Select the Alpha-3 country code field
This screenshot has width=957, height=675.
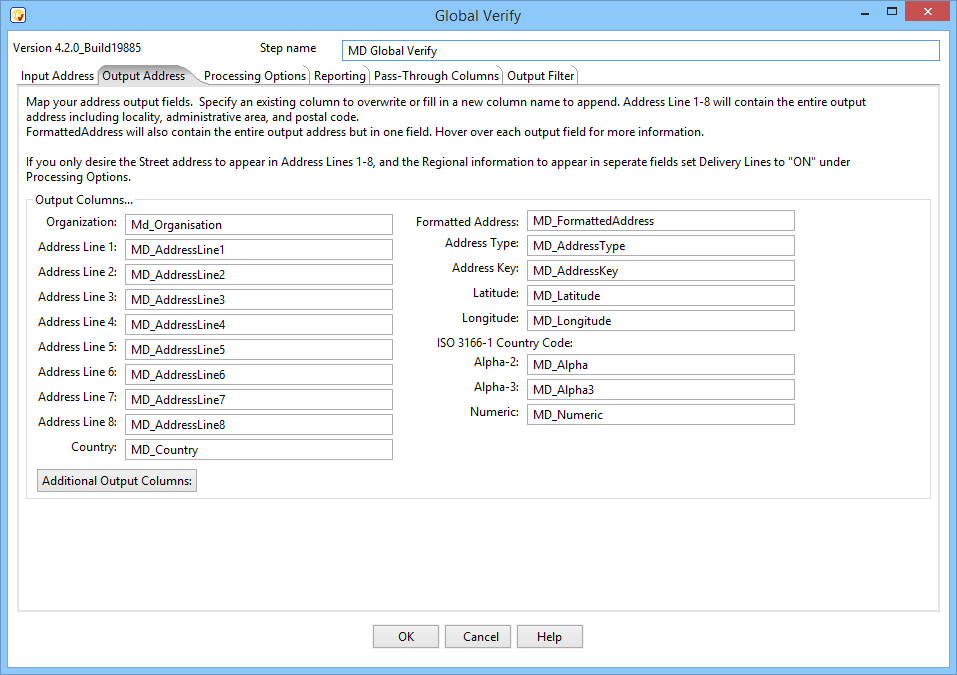pos(660,390)
